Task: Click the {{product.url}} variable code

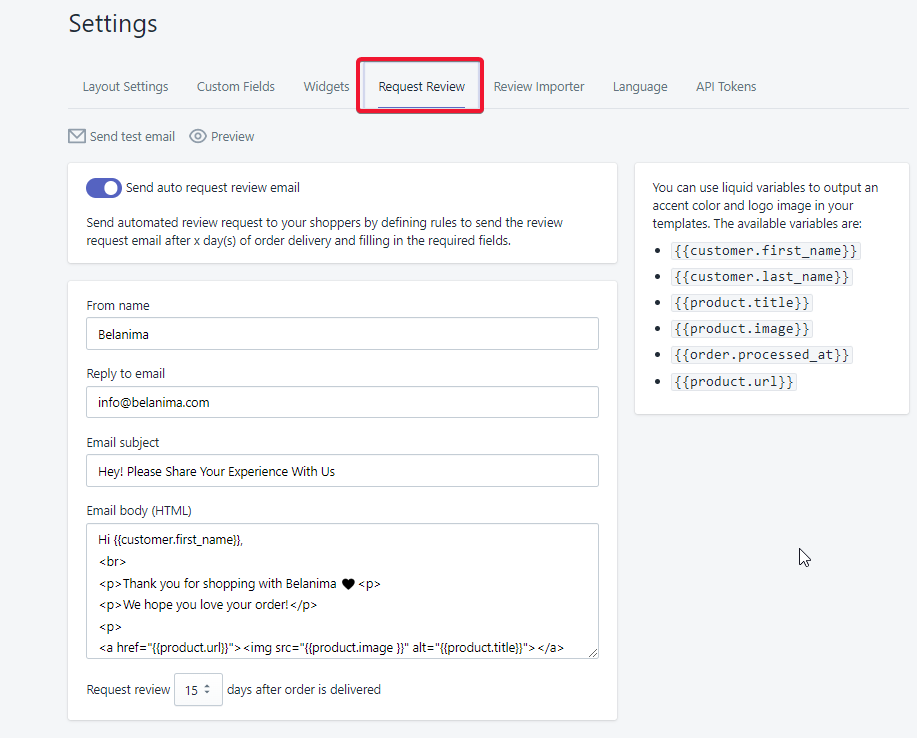Action: pos(734,381)
